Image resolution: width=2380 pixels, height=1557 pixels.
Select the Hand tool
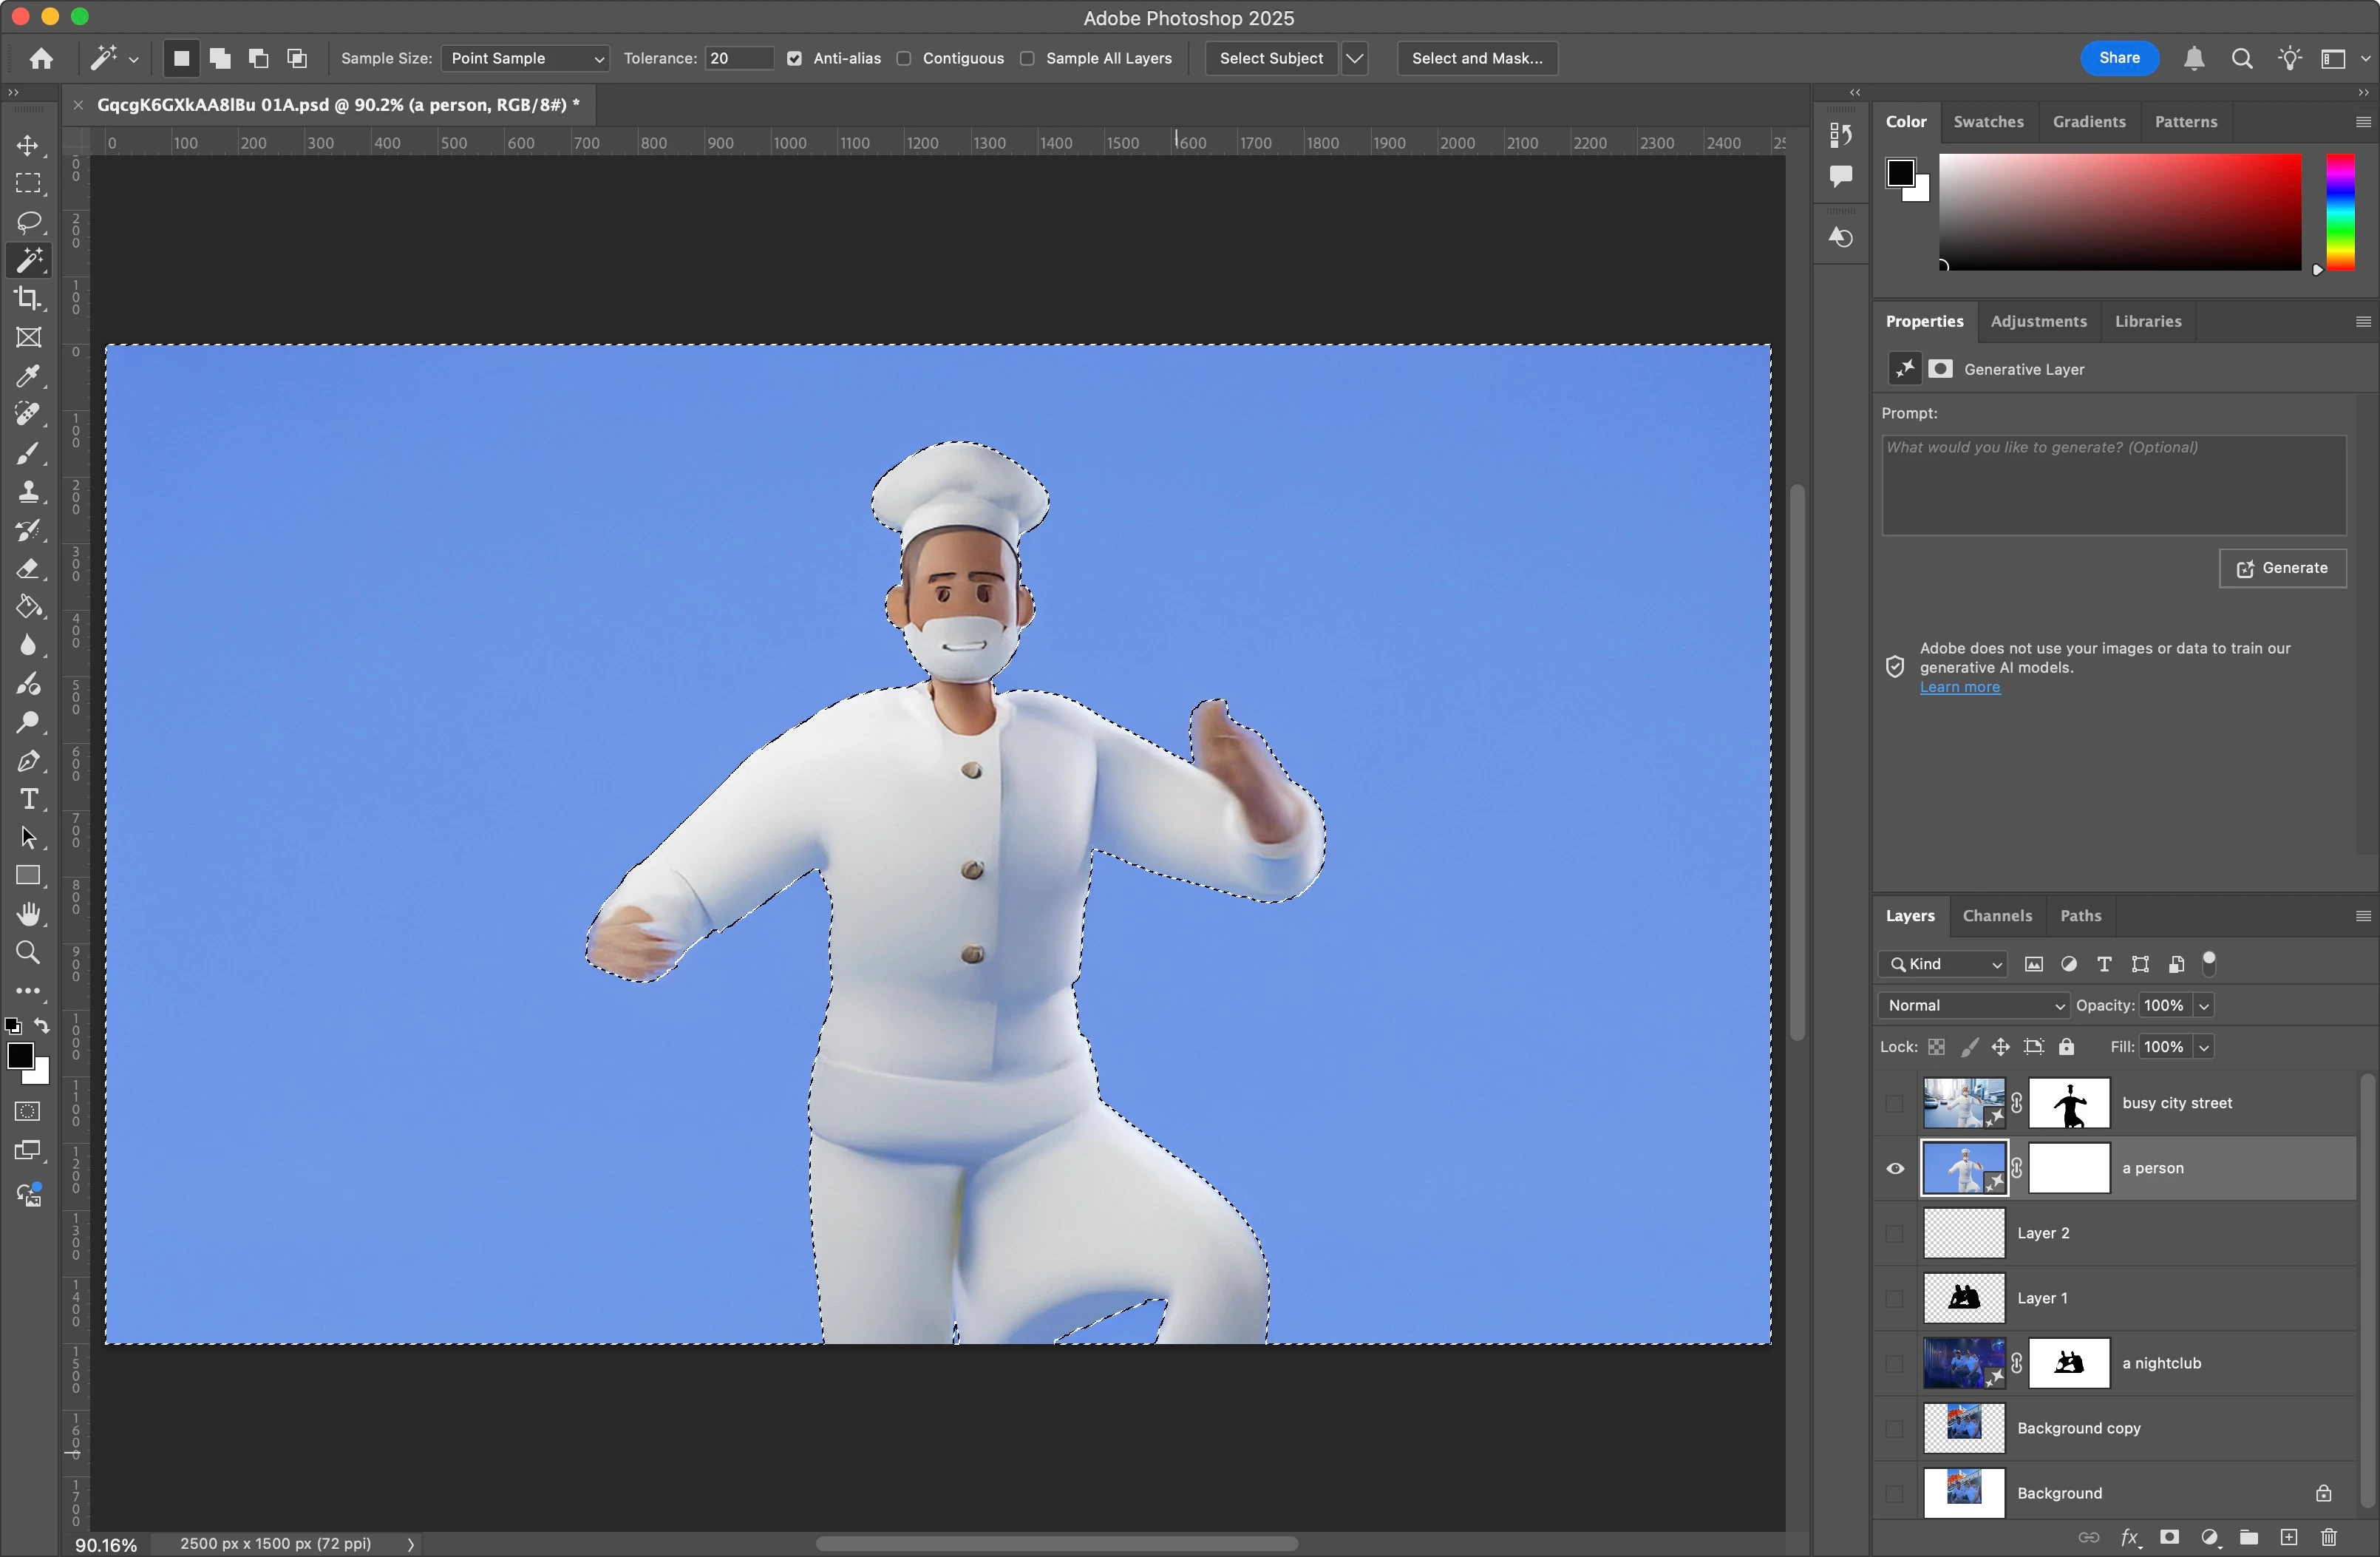click(28, 914)
